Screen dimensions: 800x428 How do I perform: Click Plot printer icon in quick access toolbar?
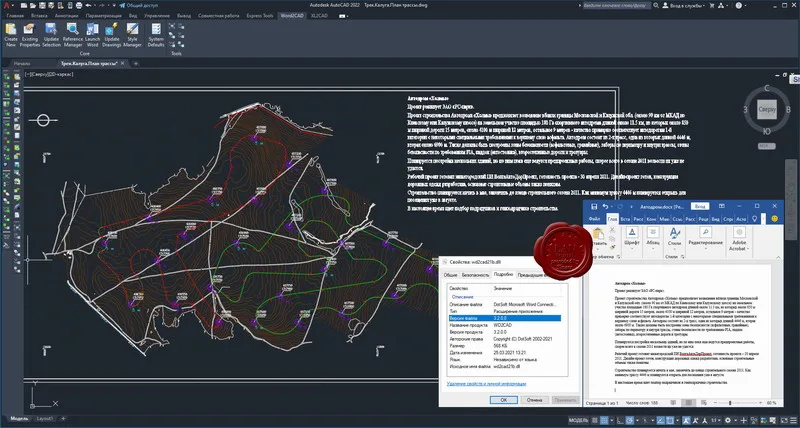[x=79, y=5]
